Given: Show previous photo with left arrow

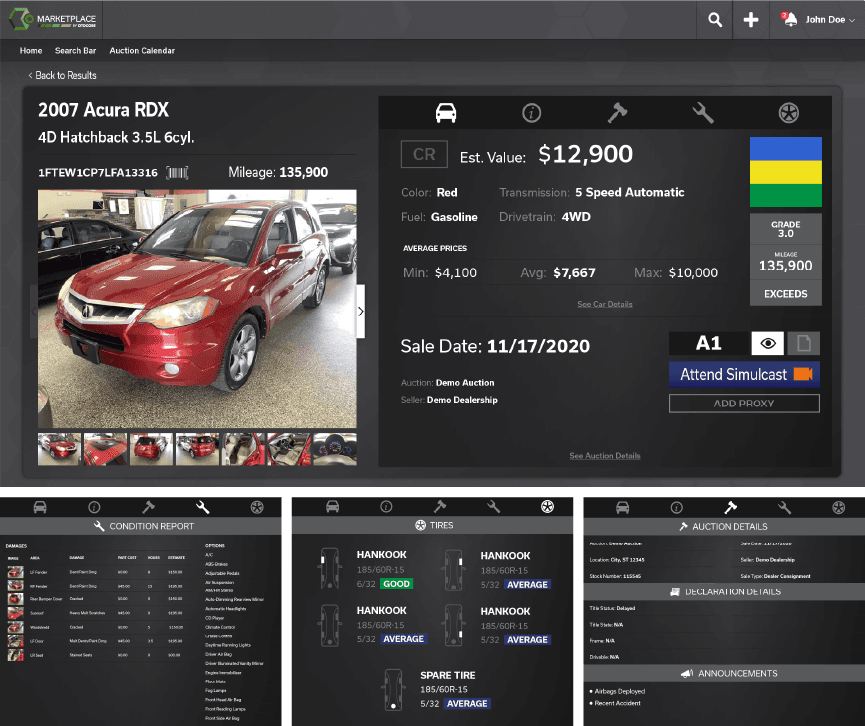Looking at the screenshot, I should pos(34,311).
